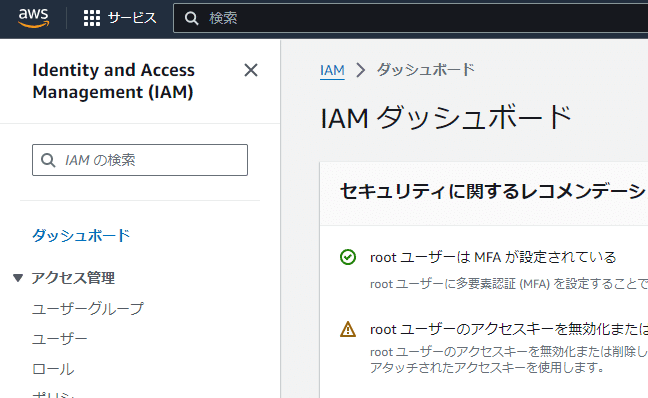Click the green check MFA status icon
Viewport: 648px width, 398px height.
click(x=348, y=257)
